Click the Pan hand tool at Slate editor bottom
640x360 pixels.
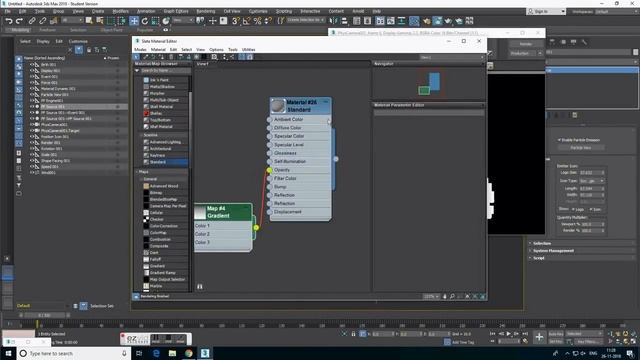444,296
